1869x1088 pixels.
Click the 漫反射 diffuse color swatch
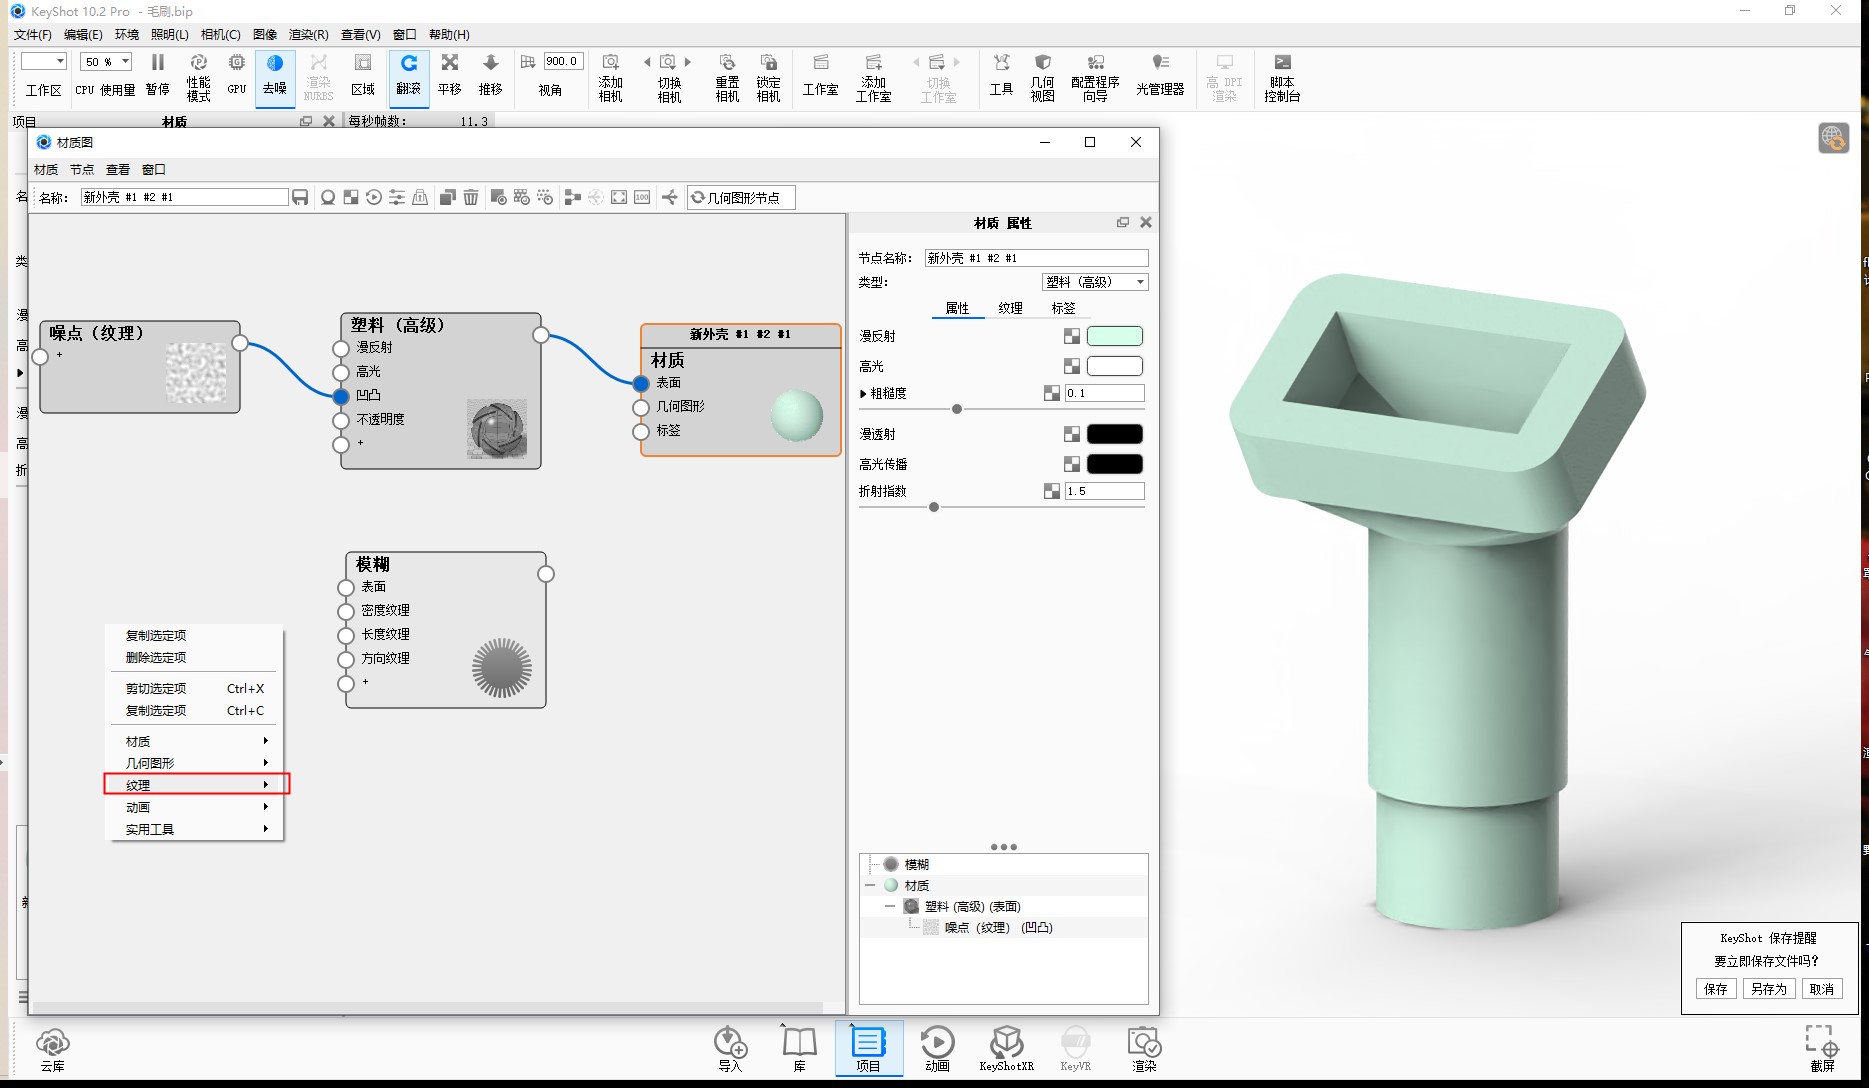(x=1114, y=336)
